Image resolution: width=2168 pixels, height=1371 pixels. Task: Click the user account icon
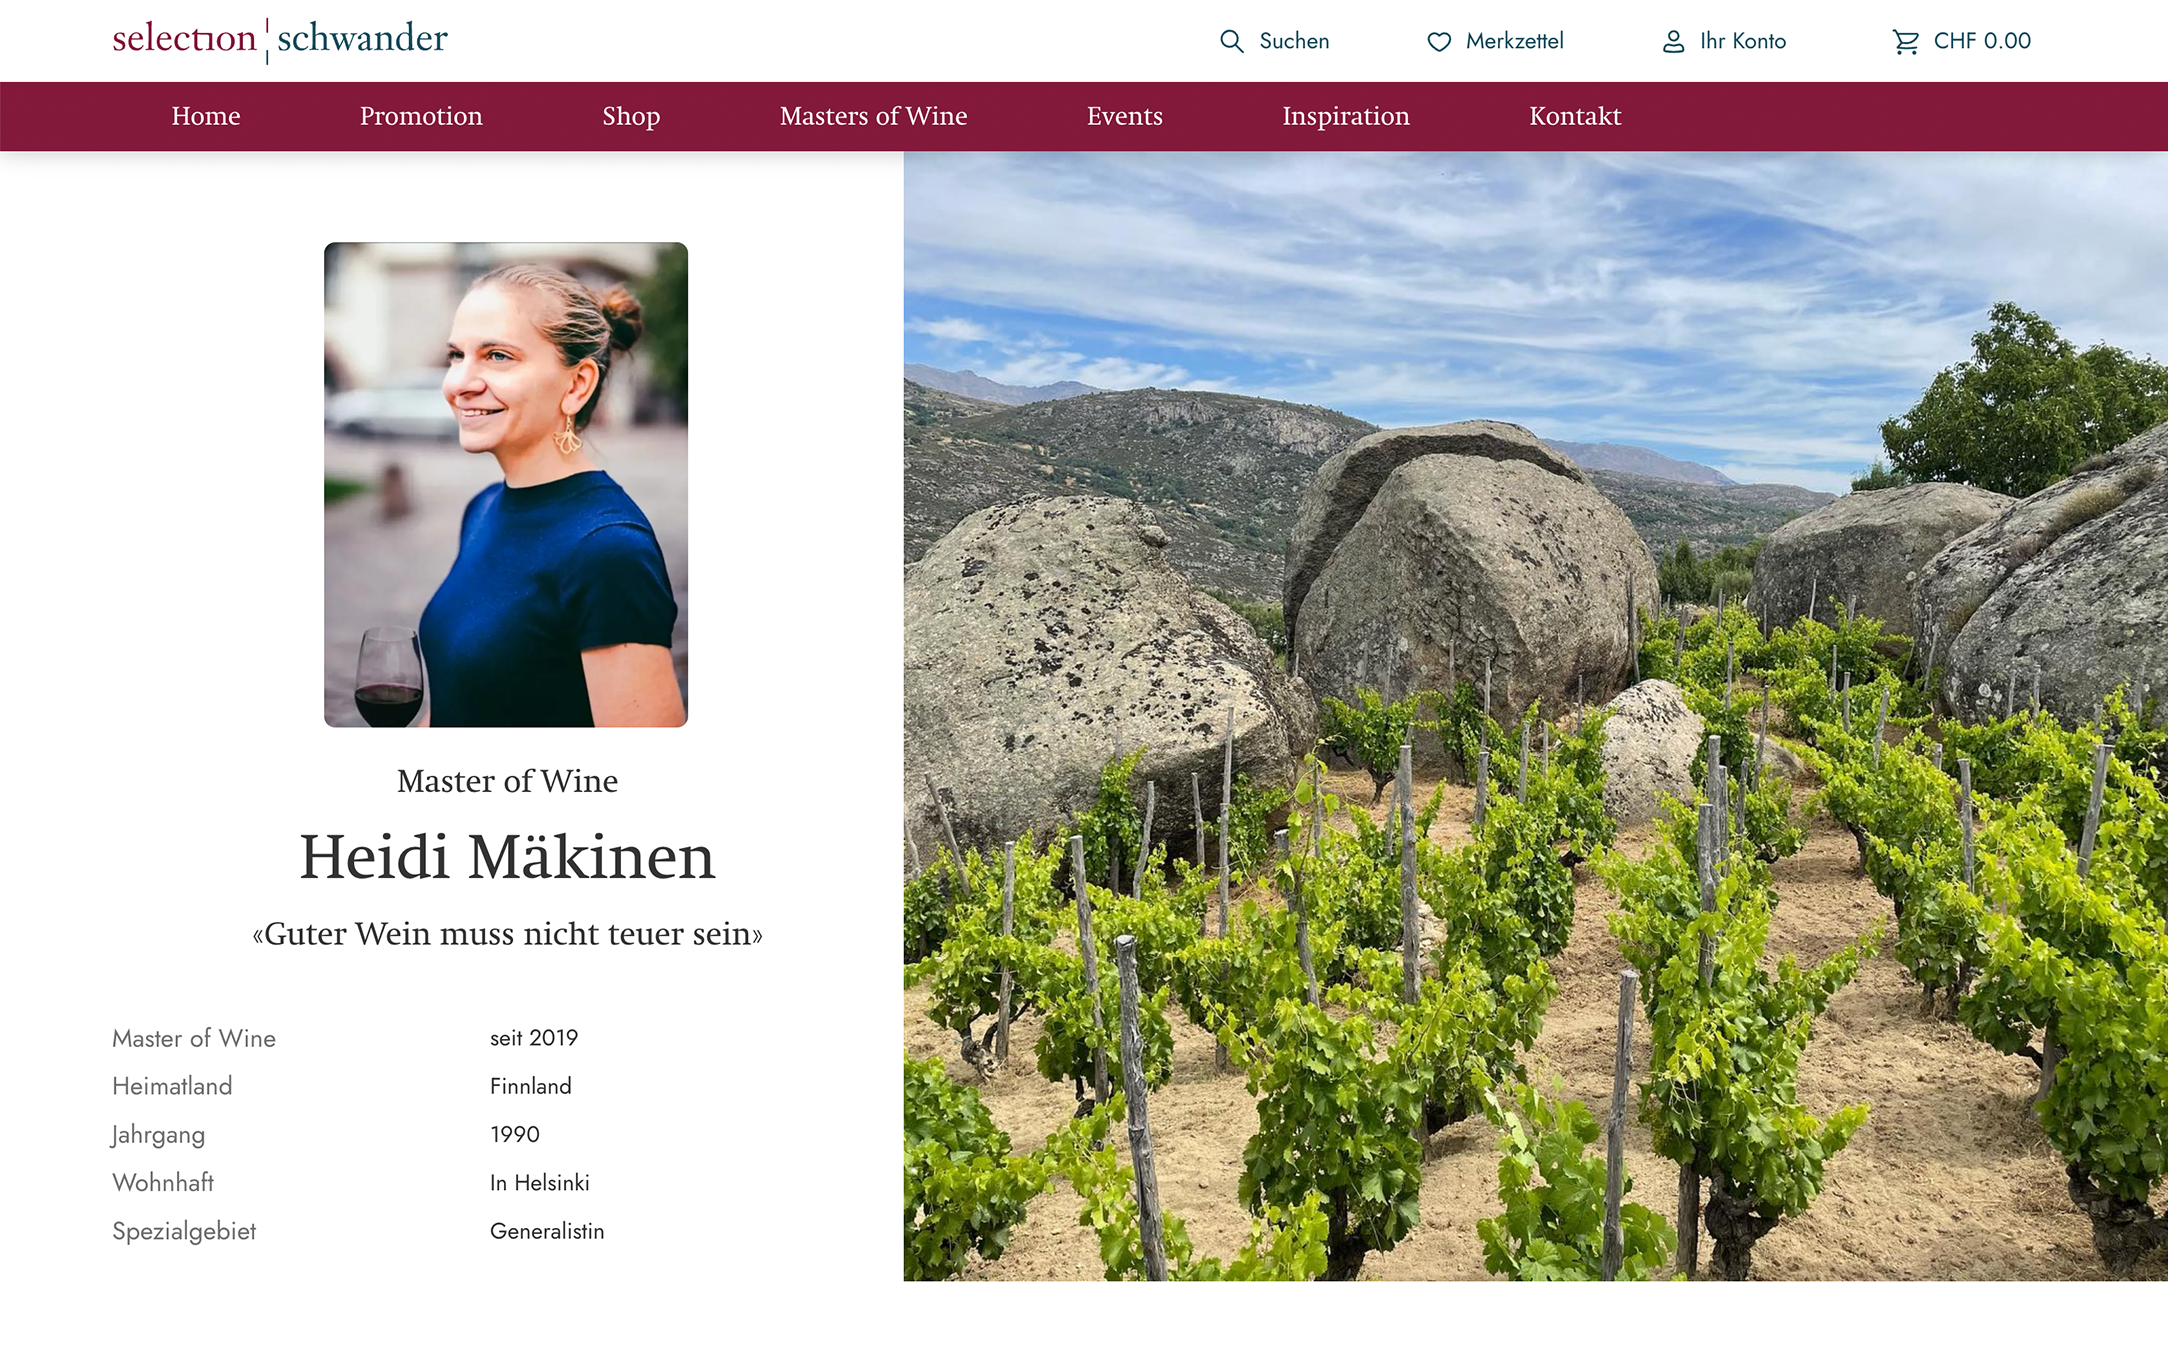click(1673, 41)
